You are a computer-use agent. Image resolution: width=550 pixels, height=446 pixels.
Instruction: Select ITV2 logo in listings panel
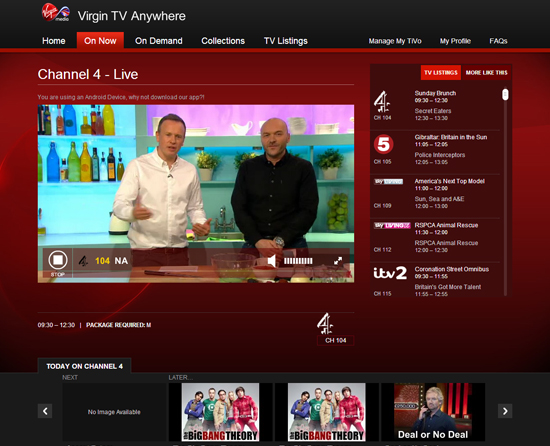pyautogui.click(x=390, y=273)
